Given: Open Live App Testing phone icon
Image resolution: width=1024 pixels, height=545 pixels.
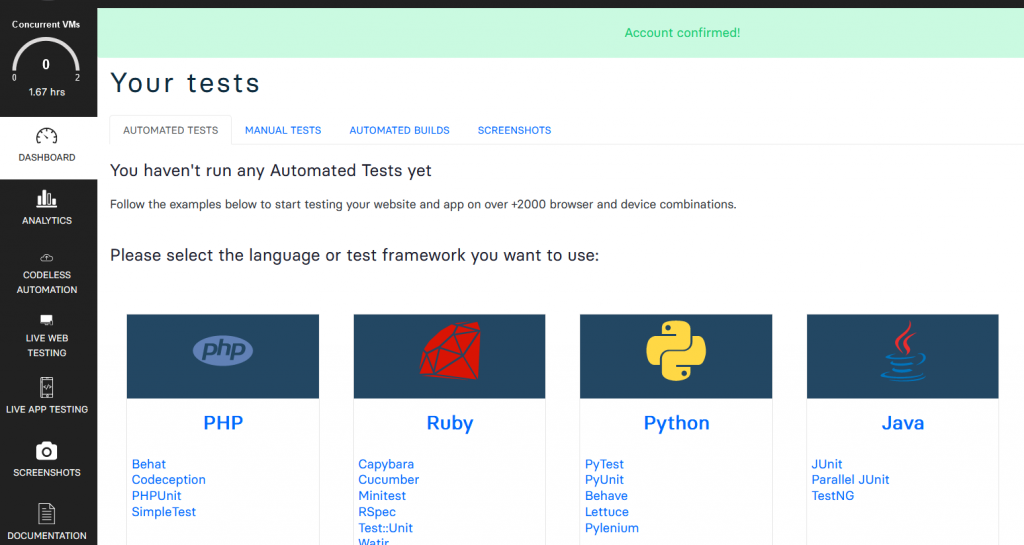Looking at the screenshot, I should pos(47,387).
